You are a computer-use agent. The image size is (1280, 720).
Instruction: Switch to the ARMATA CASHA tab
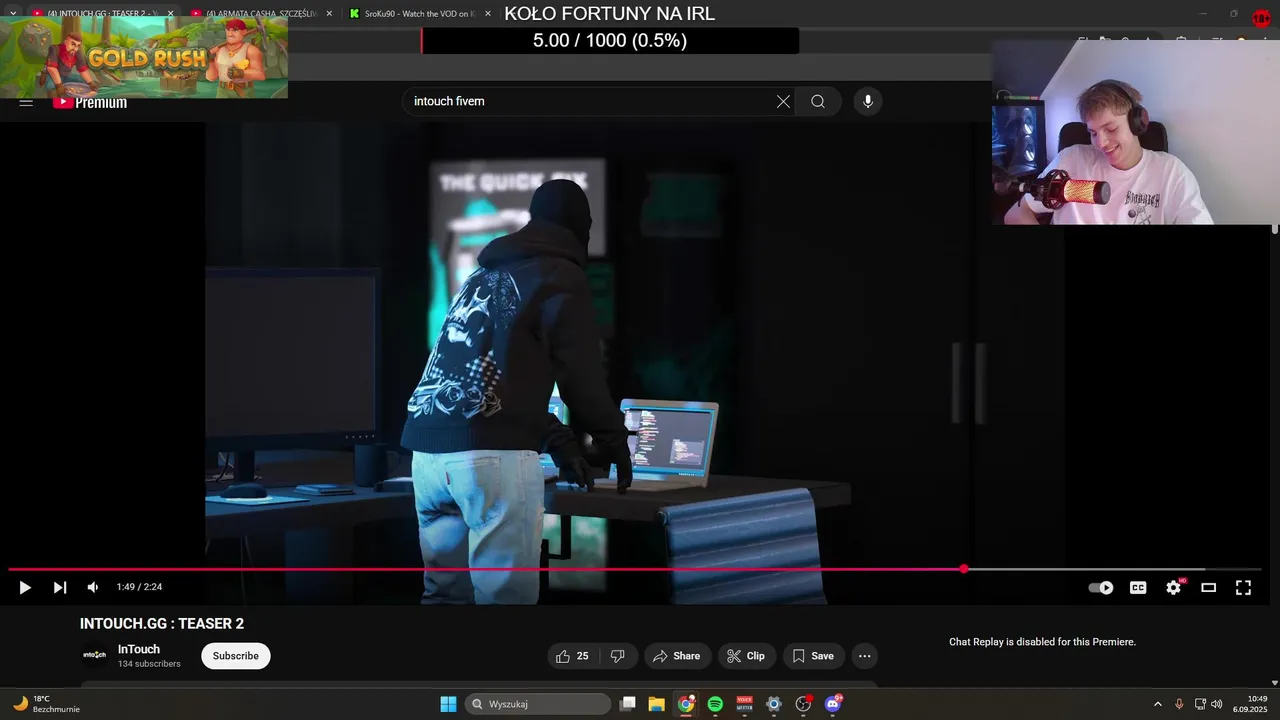click(260, 14)
